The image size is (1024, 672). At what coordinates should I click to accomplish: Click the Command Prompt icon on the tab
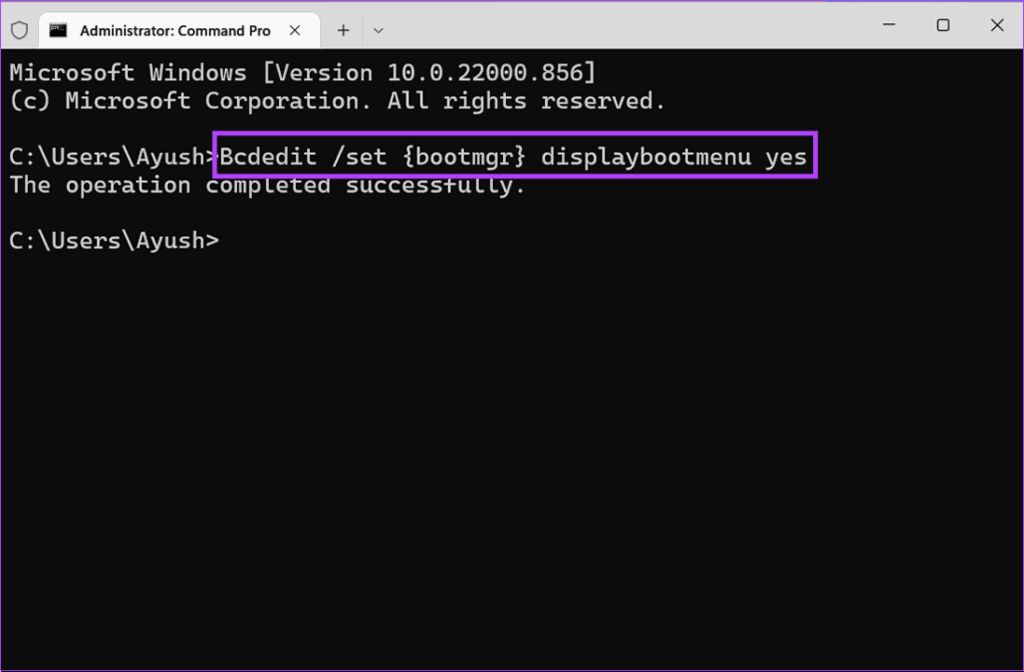(x=59, y=30)
